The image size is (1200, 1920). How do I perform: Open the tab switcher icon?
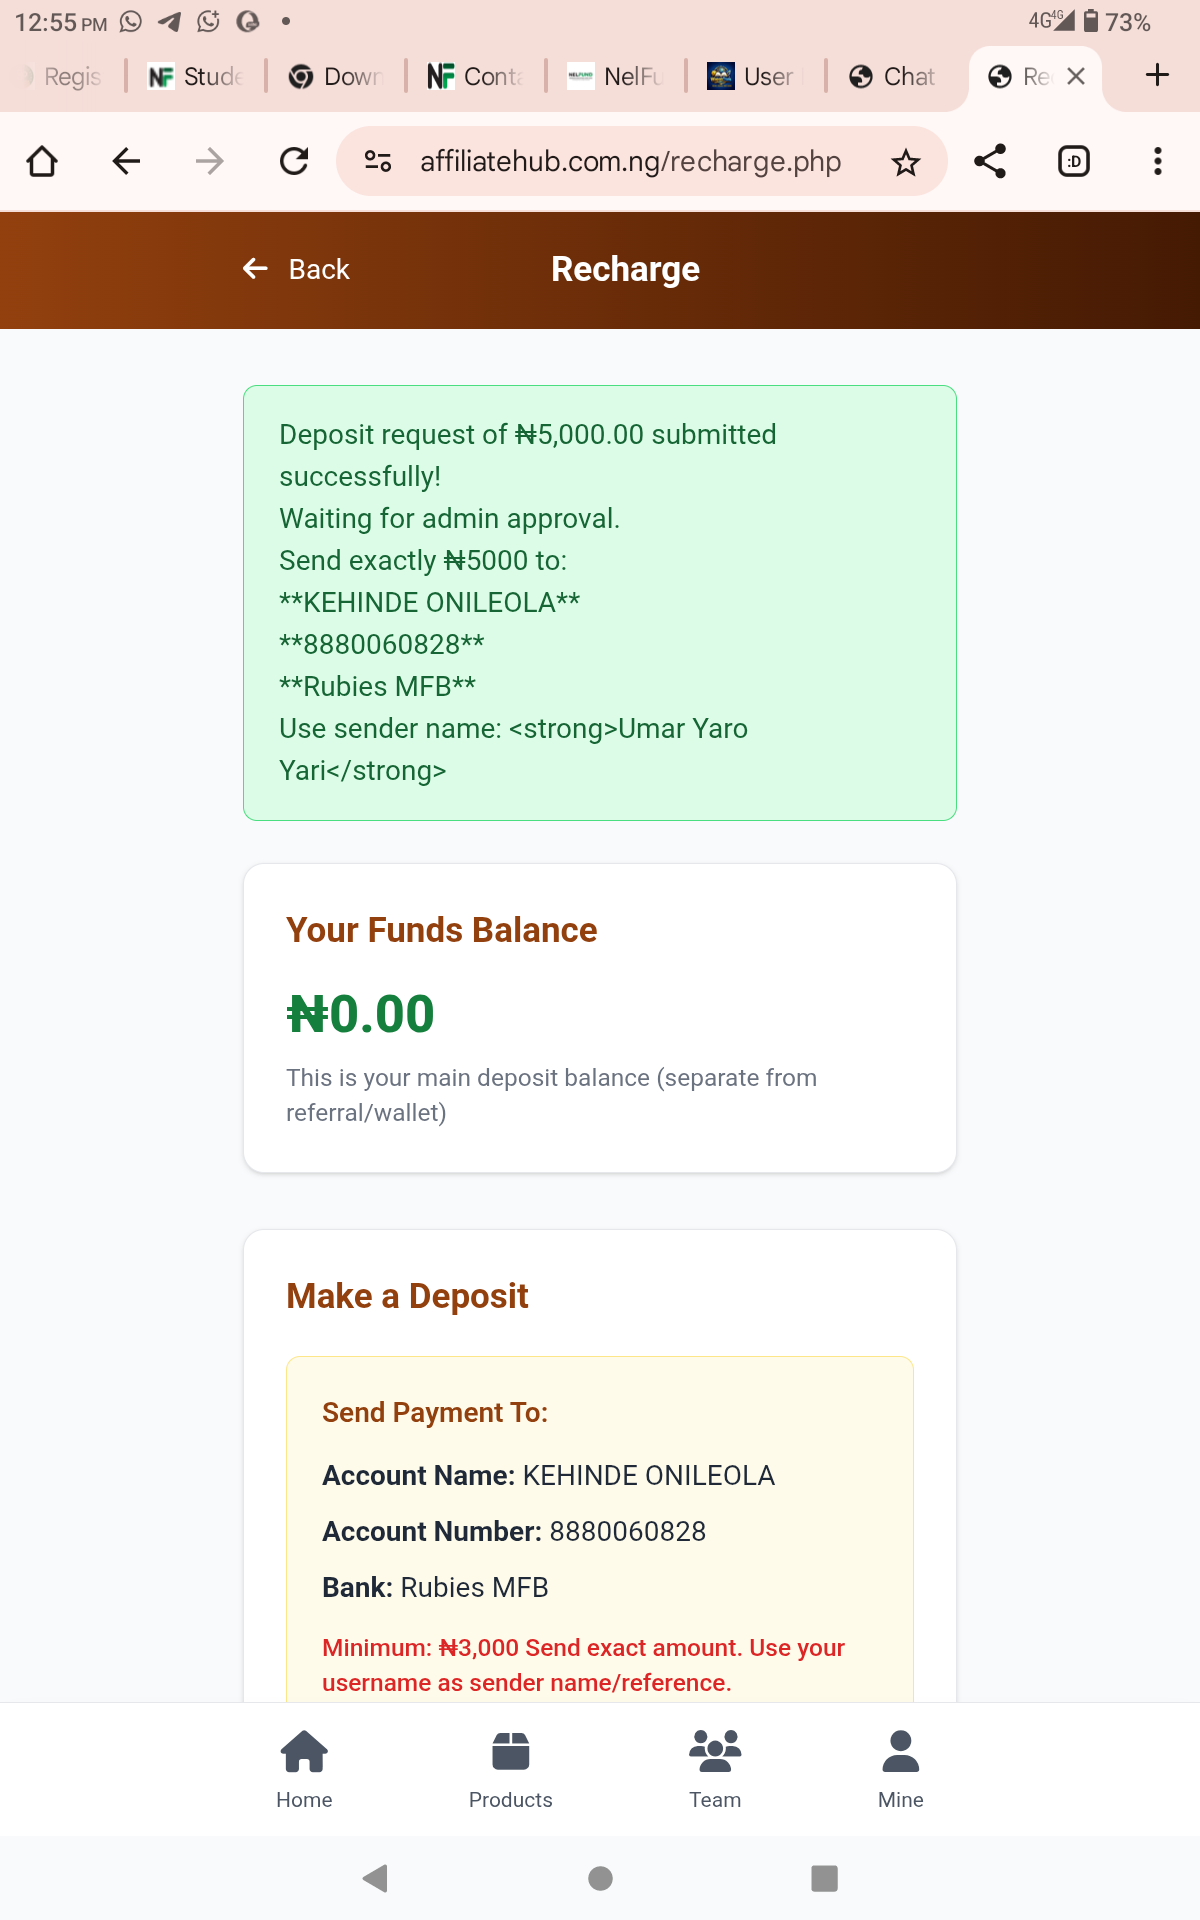[x=1074, y=161]
